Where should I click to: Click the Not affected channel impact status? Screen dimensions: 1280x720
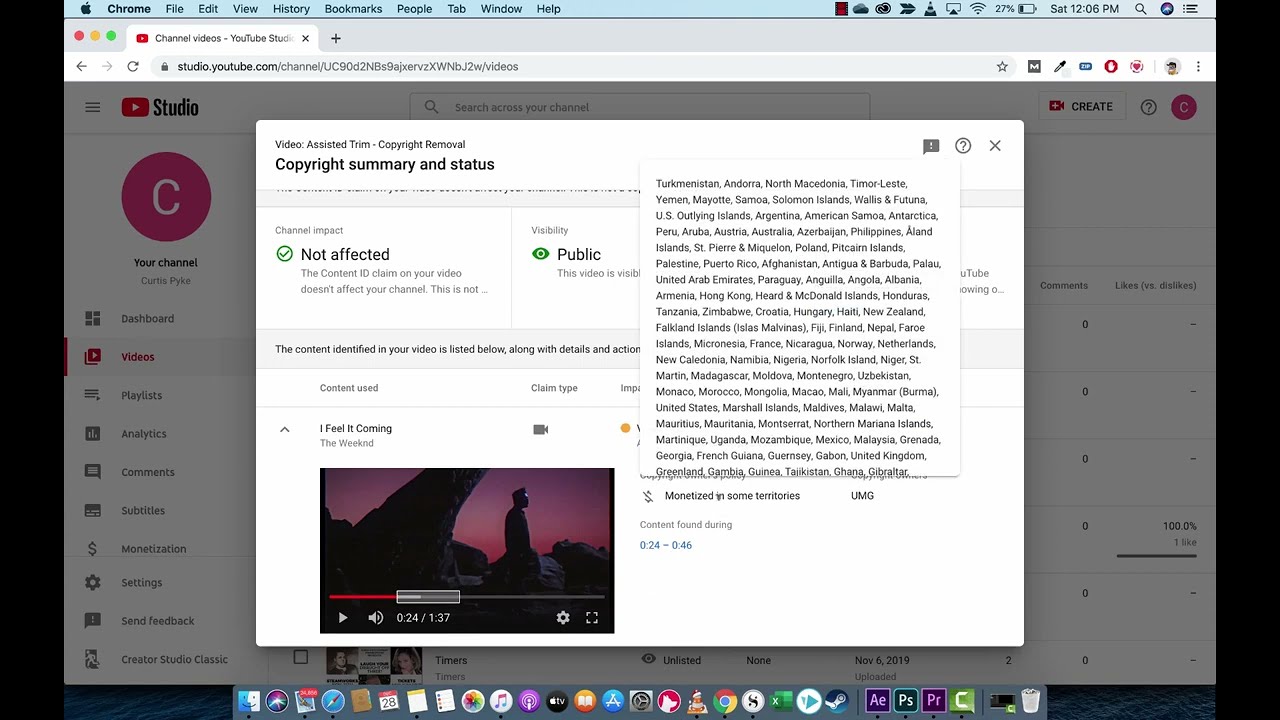click(345, 255)
